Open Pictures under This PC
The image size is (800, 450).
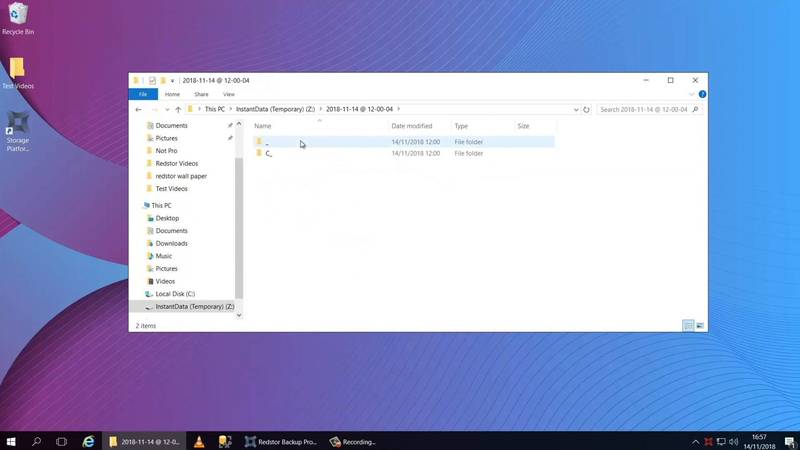166,269
